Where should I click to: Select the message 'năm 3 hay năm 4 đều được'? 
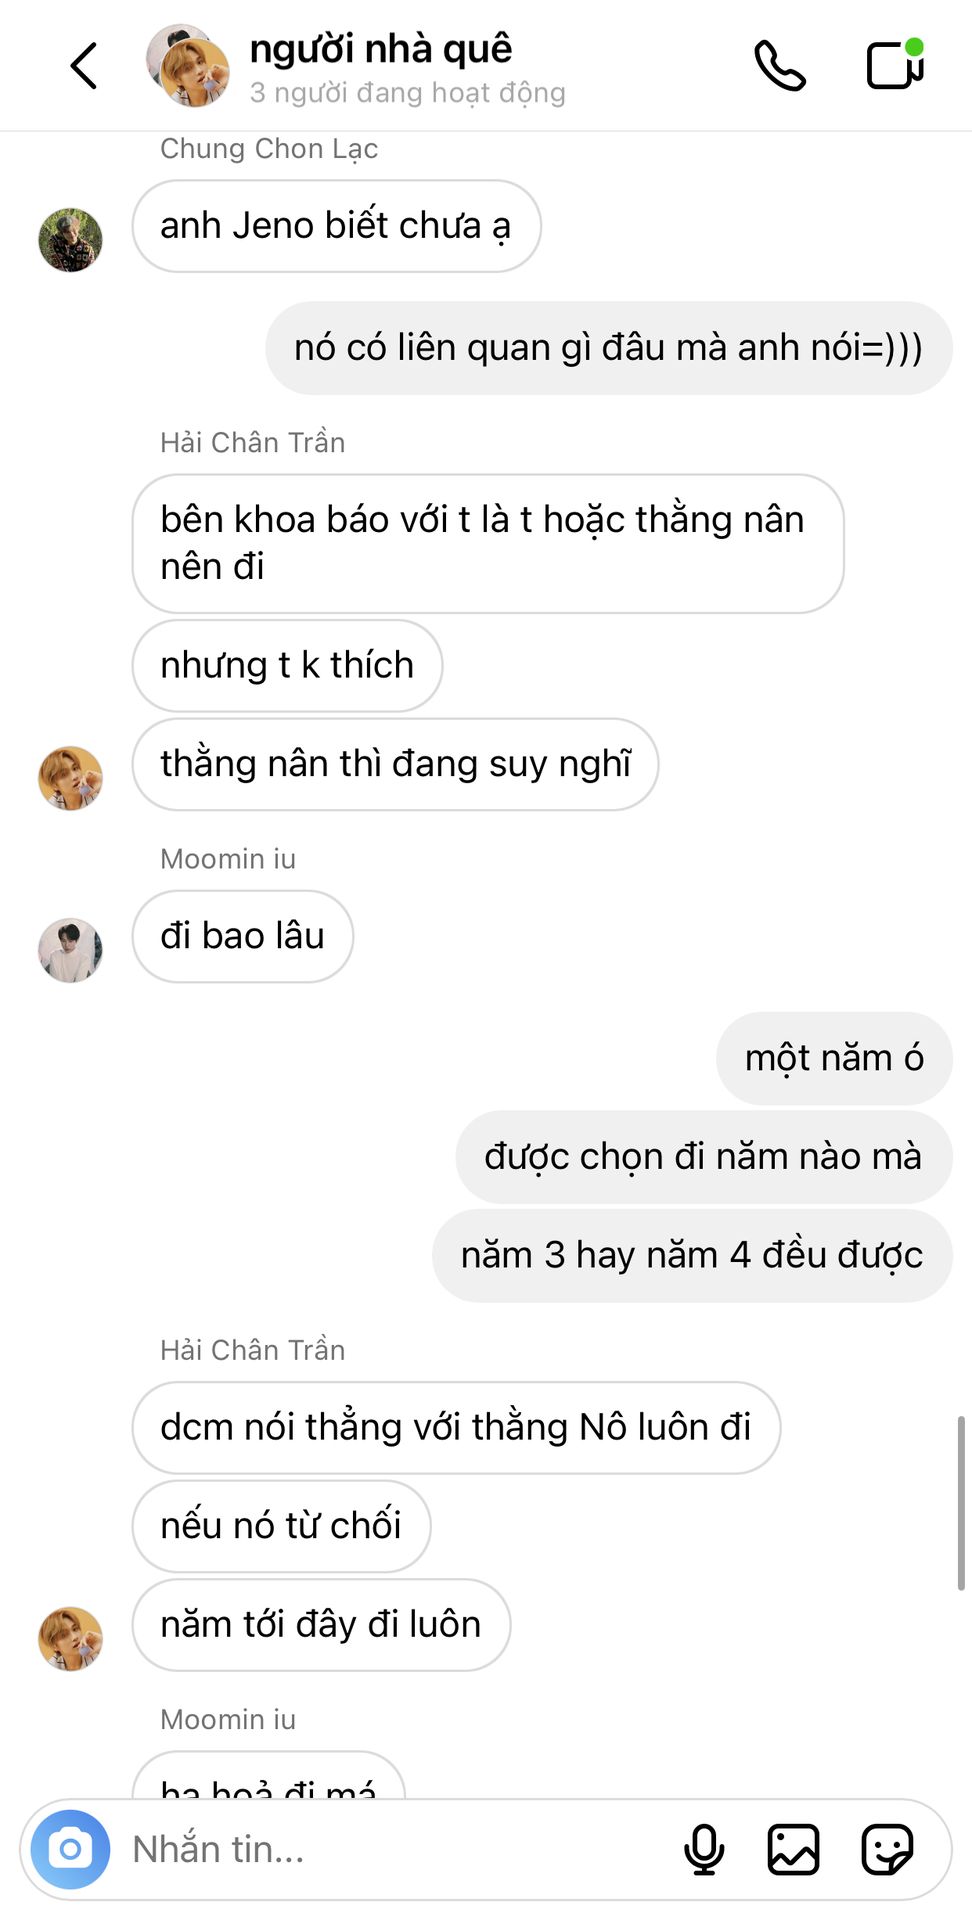point(692,1255)
